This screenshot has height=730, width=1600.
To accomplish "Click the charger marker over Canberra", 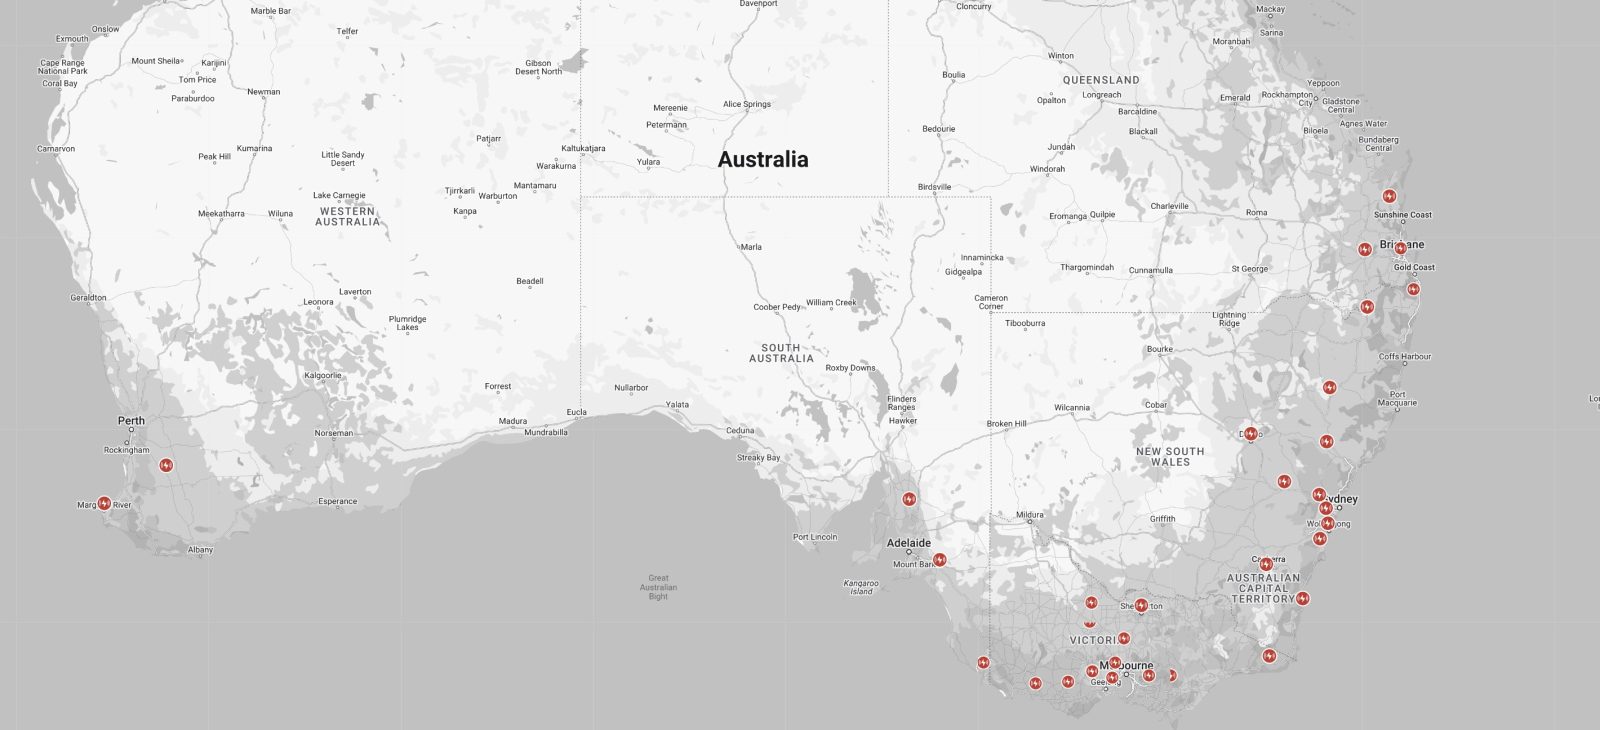I will click(x=1266, y=564).
